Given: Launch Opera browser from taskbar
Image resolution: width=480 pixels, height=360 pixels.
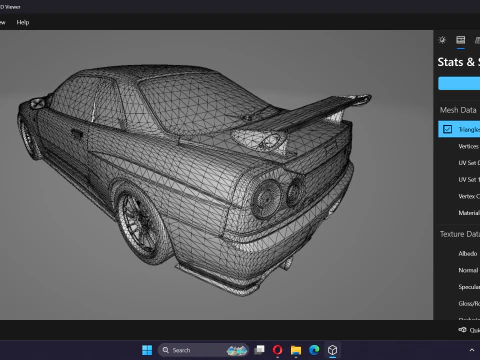Looking at the screenshot, I should pos(277,350).
